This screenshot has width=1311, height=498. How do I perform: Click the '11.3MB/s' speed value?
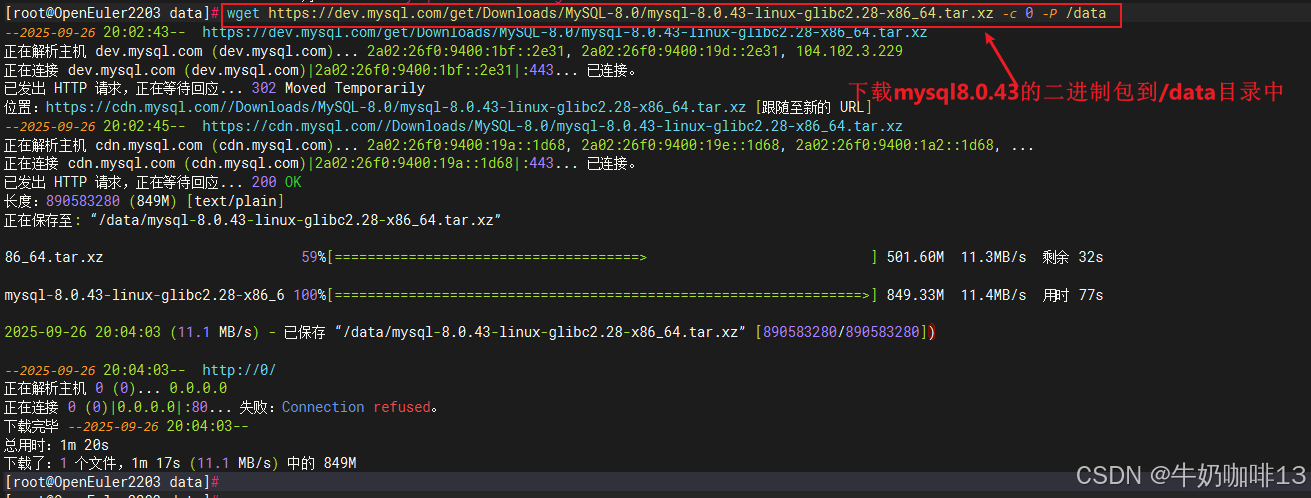993,257
